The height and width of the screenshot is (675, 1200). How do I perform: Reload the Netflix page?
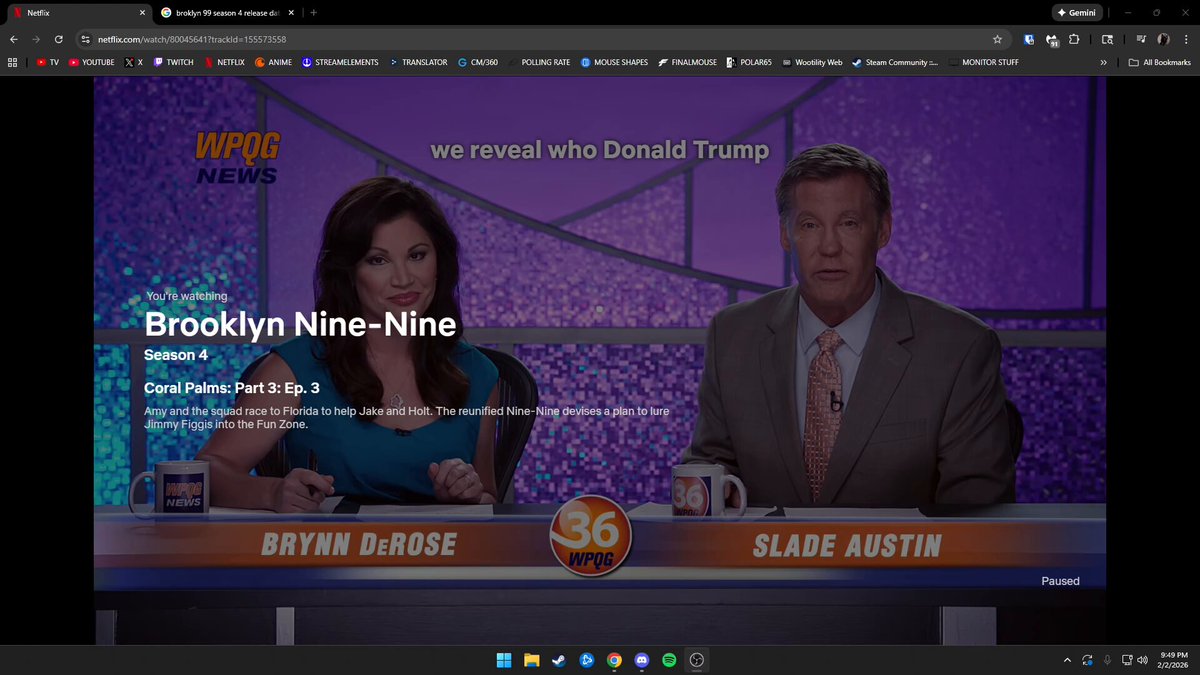[59, 39]
